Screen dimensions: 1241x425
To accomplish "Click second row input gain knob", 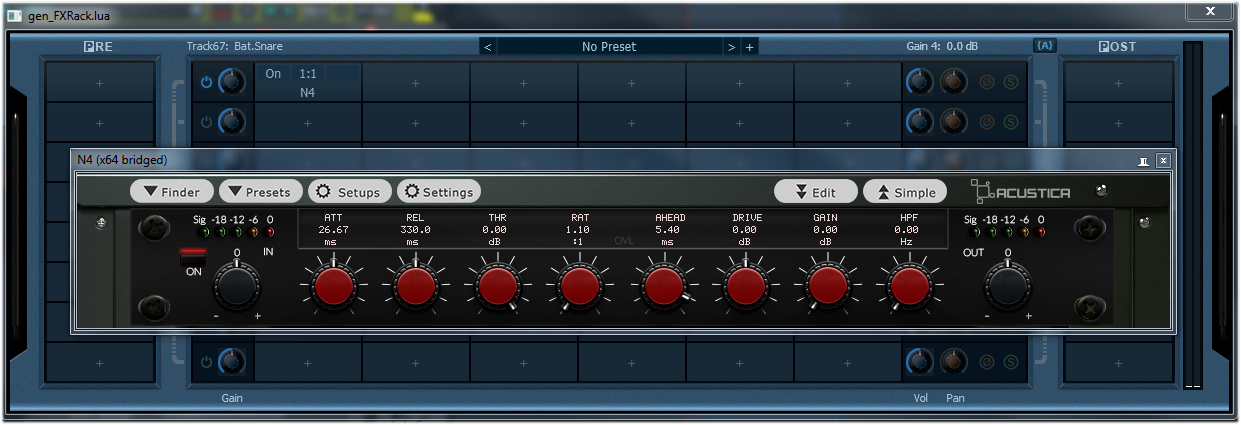I will tap(232, 122).
